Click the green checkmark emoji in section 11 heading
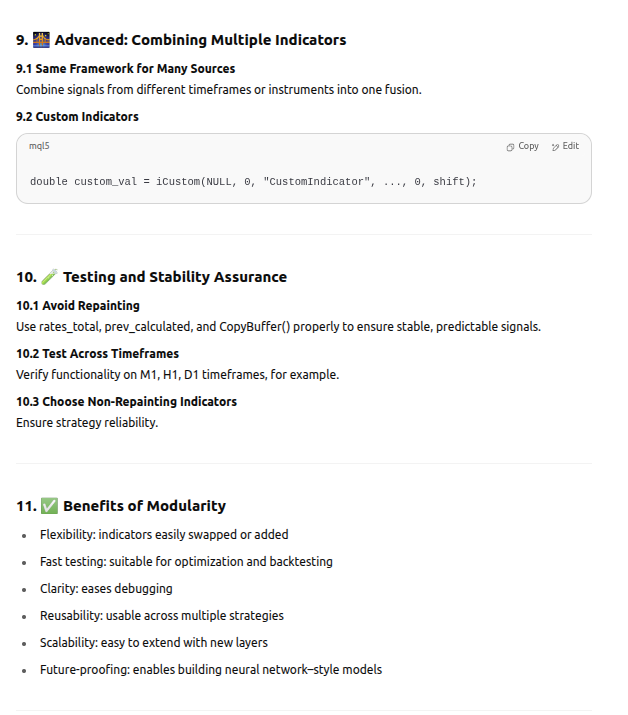The height and width of the screenshot is (715, 628). [x=49, y=506]
